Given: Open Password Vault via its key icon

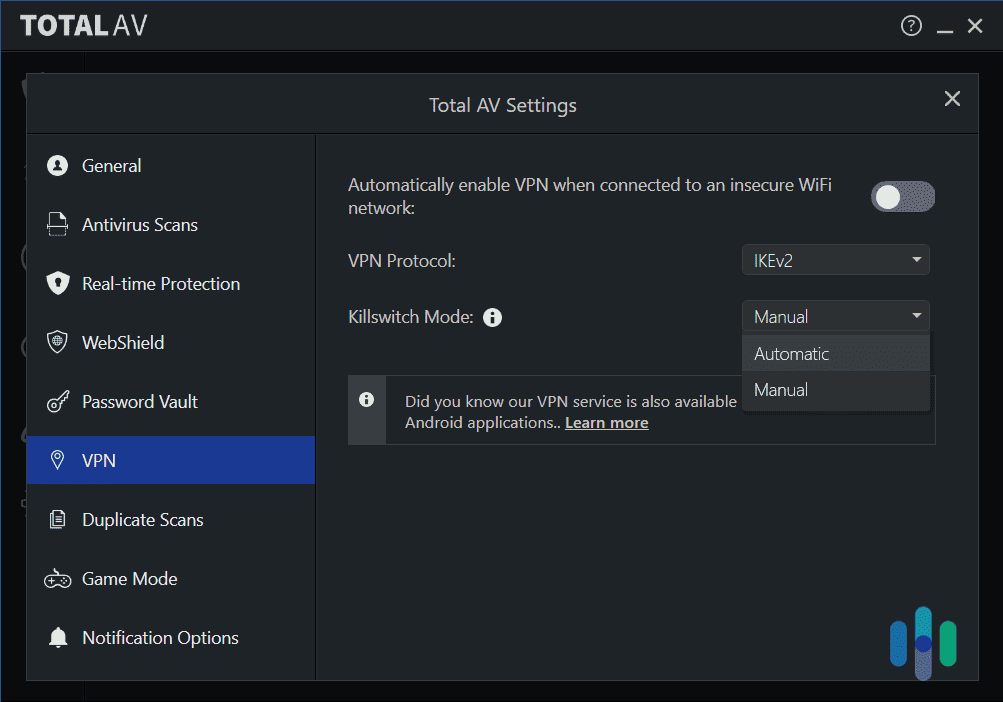Looking at the screenshot, I should [x=58, y=401].
